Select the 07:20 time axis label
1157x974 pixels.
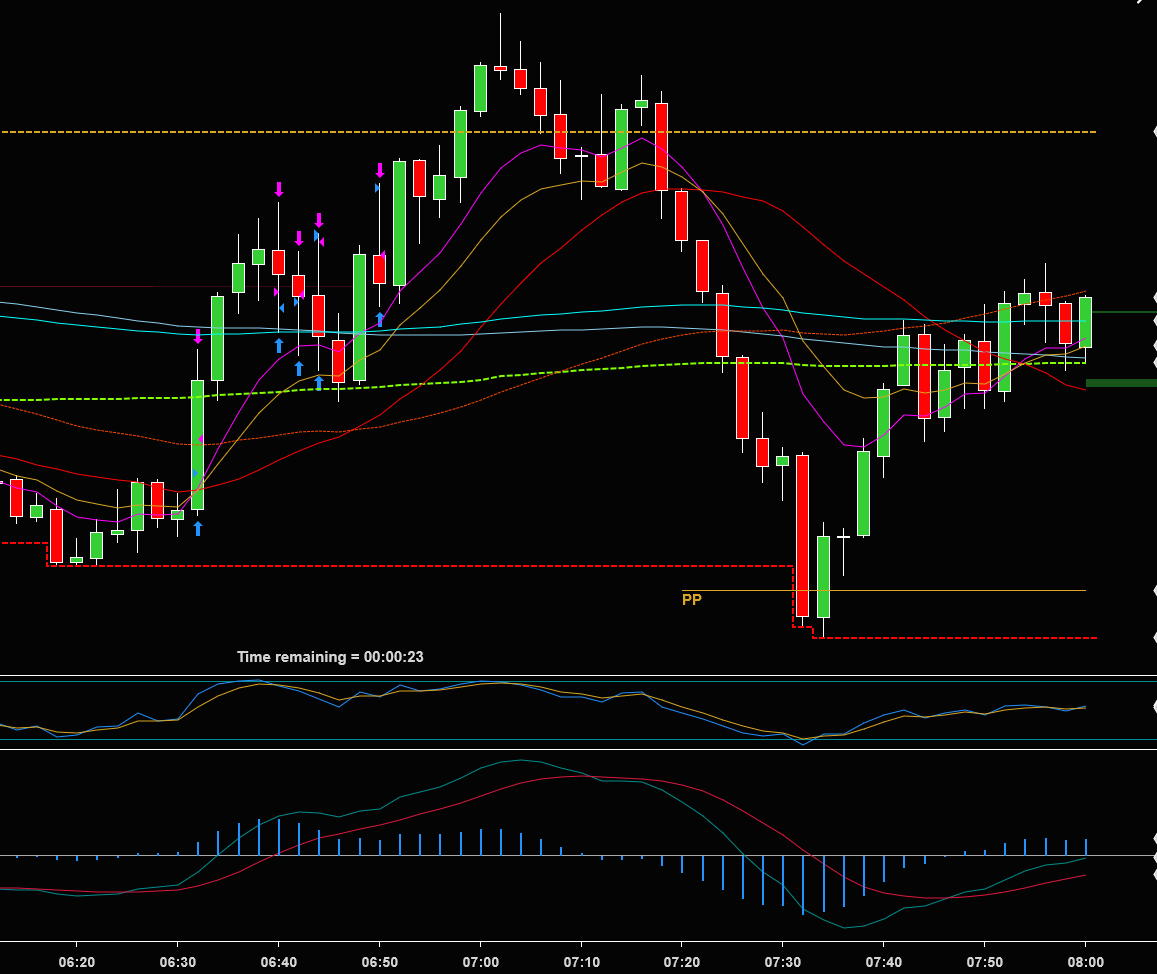click(682, 962)
